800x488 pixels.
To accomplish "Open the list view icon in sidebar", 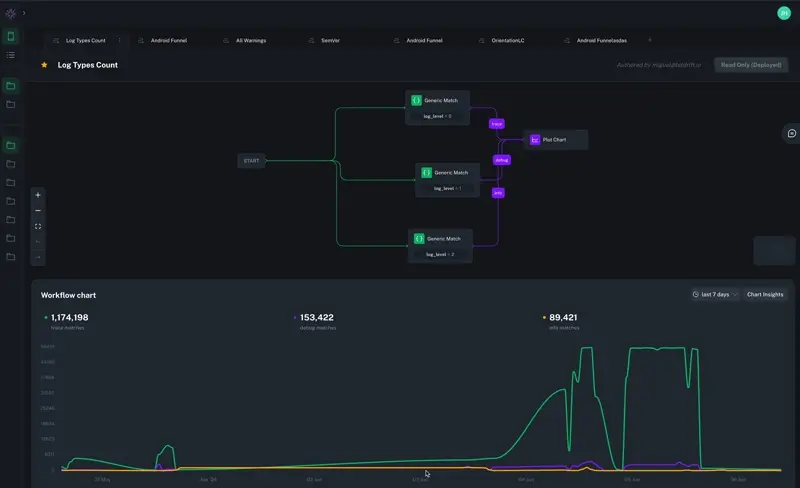I will point(11,55).
